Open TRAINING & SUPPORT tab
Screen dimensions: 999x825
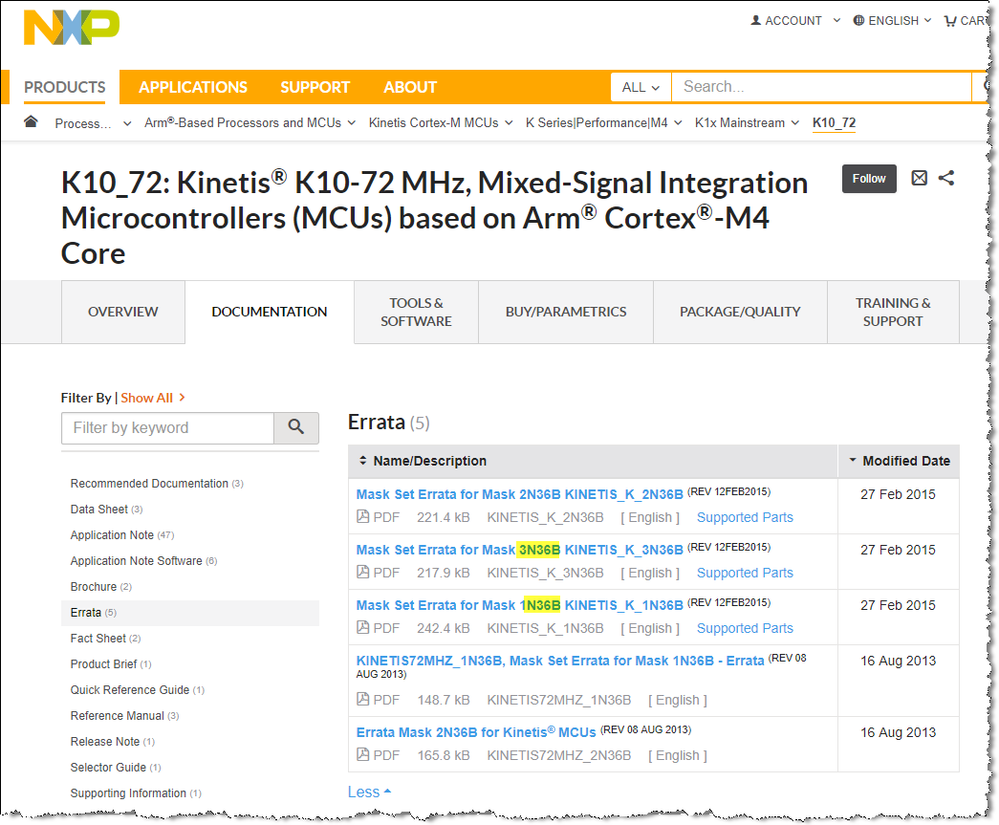click(x=893, y=312)
